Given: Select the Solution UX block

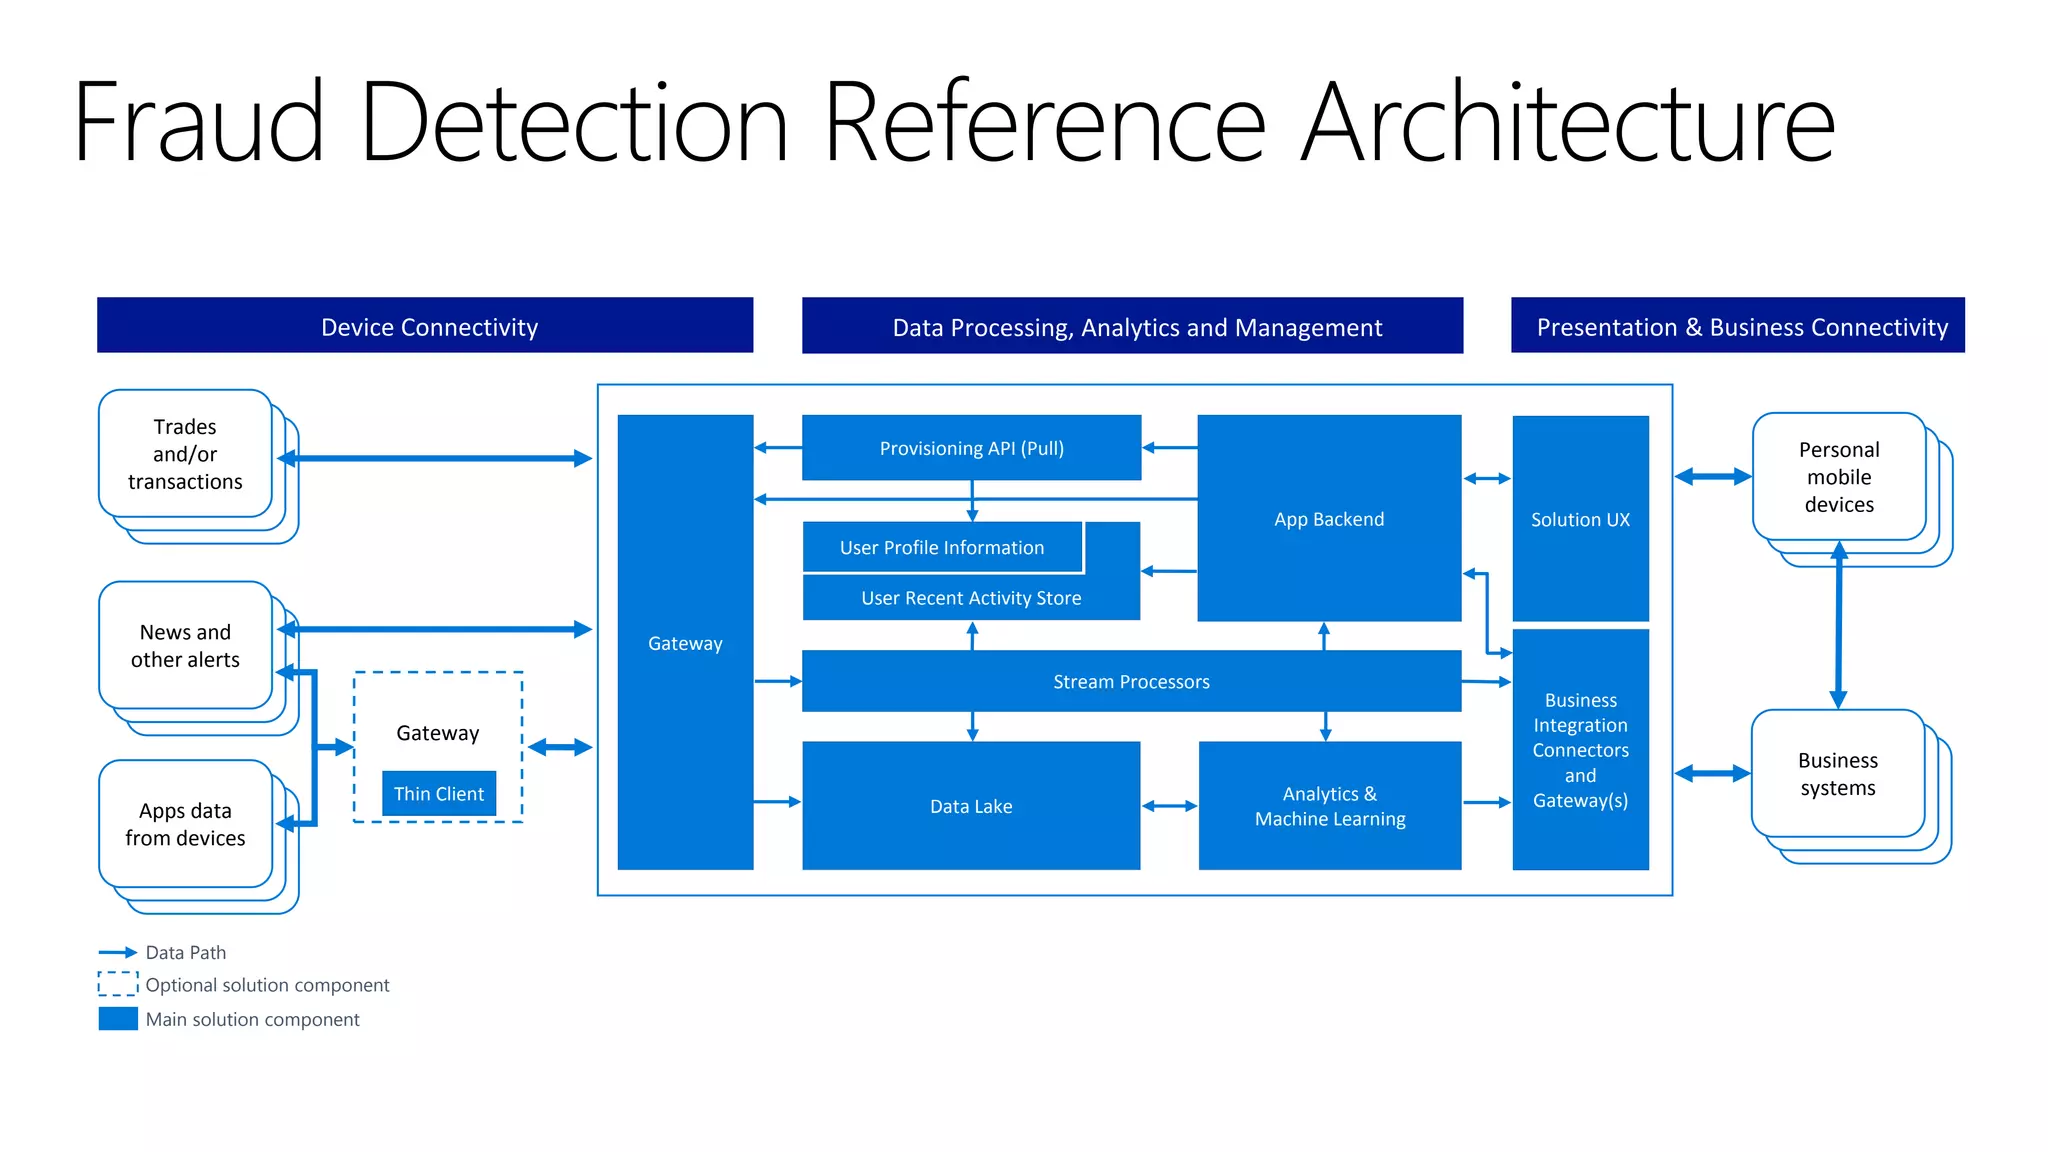Looking at the screenshot, I should pos(1580,519).
